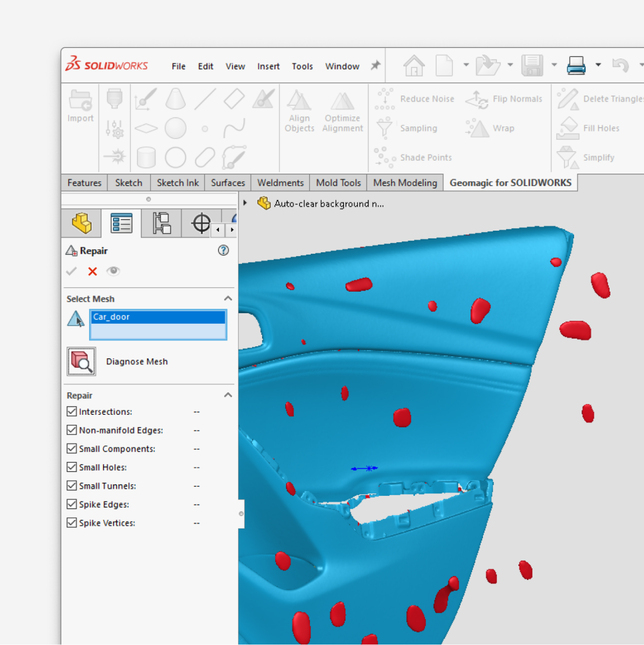Open Repair help with the question mark icon
644x645 pixels.
coord(223,250)
